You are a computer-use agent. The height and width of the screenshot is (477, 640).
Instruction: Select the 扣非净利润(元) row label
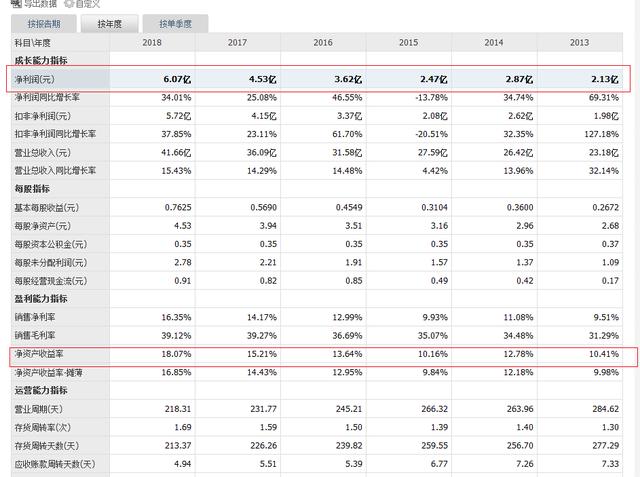[x=42, y=116]
